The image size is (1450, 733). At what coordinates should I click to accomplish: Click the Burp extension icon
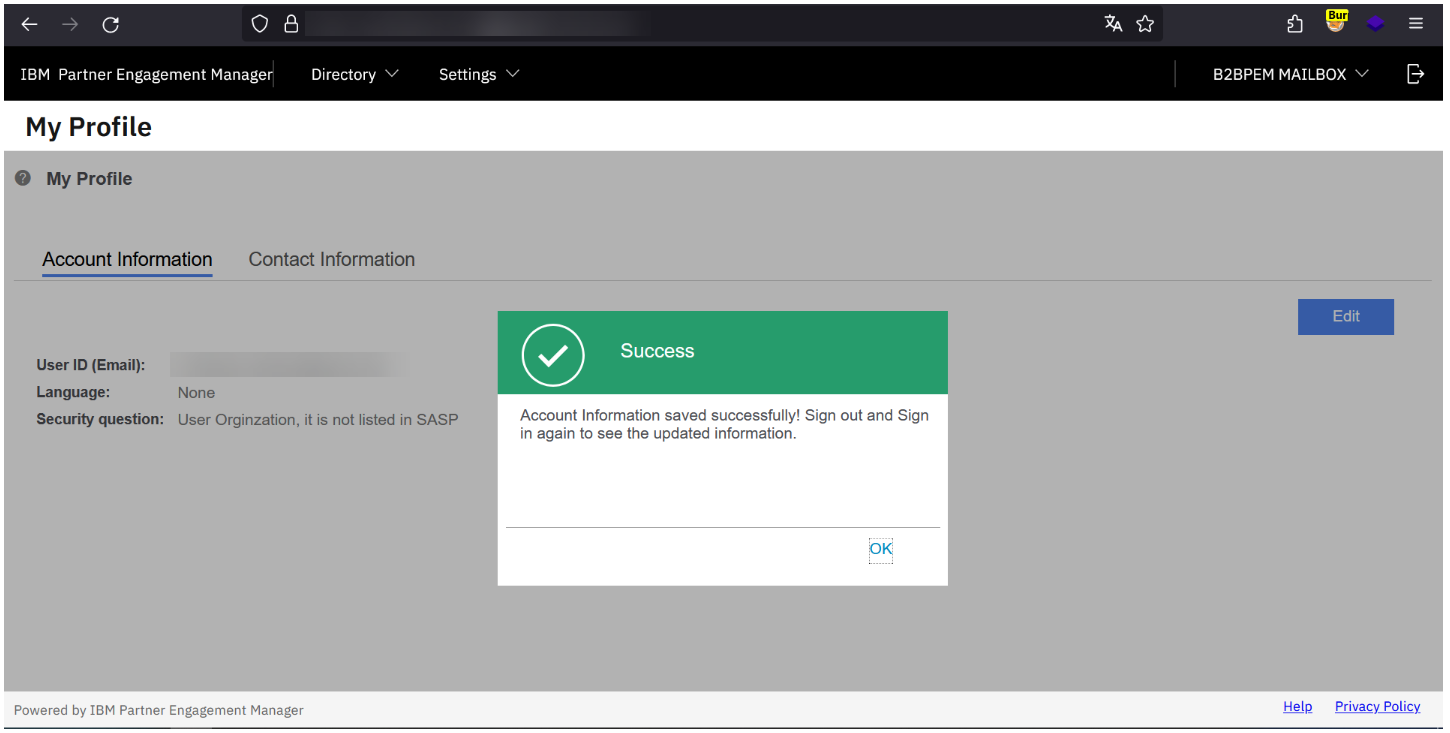coord(1336,22)
